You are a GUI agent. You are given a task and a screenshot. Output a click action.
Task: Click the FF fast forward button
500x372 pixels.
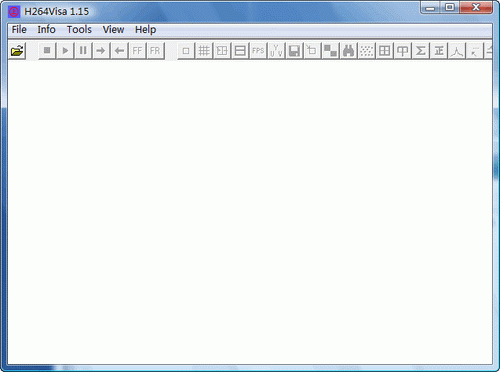137,51
